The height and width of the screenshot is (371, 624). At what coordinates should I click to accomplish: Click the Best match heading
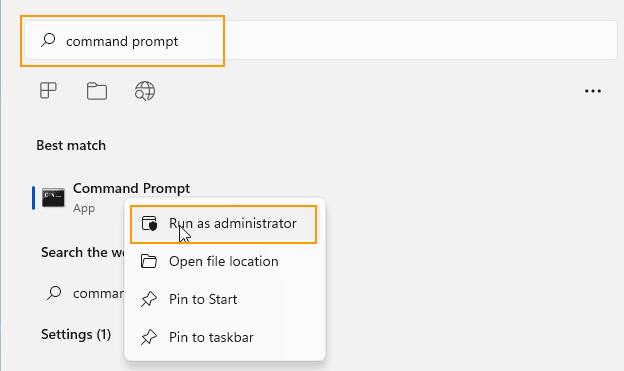point(71,146)
